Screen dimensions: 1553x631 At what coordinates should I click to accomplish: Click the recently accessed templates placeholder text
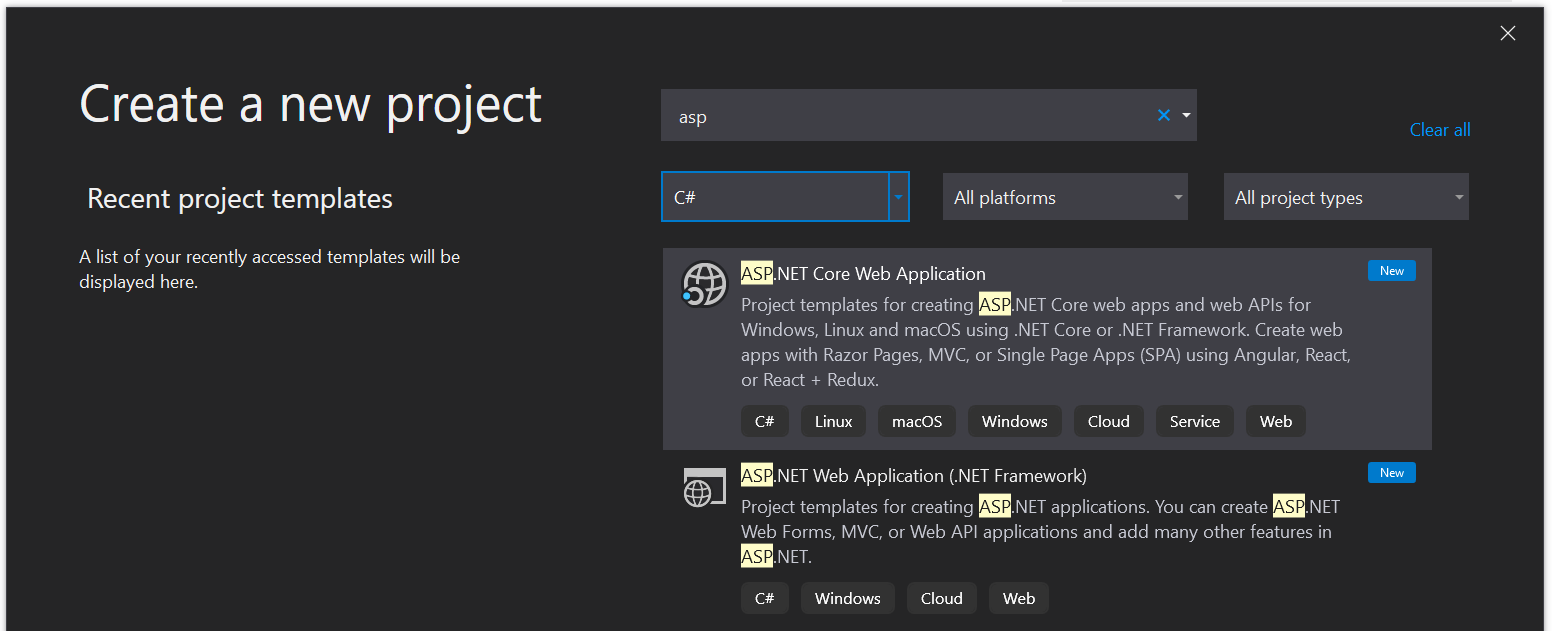click(x=270, y=269)
